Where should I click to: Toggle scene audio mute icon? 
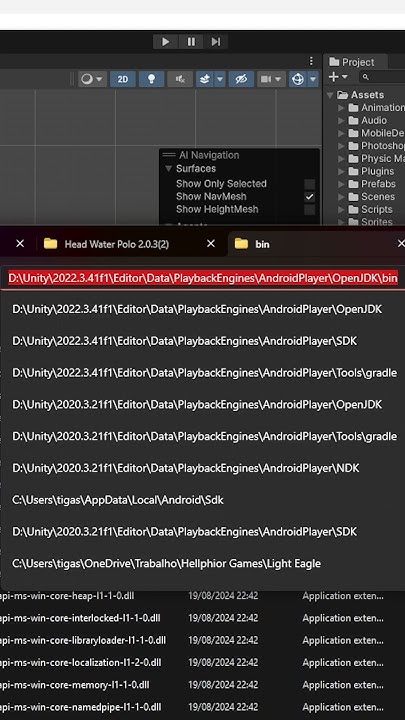click(180, 79)
